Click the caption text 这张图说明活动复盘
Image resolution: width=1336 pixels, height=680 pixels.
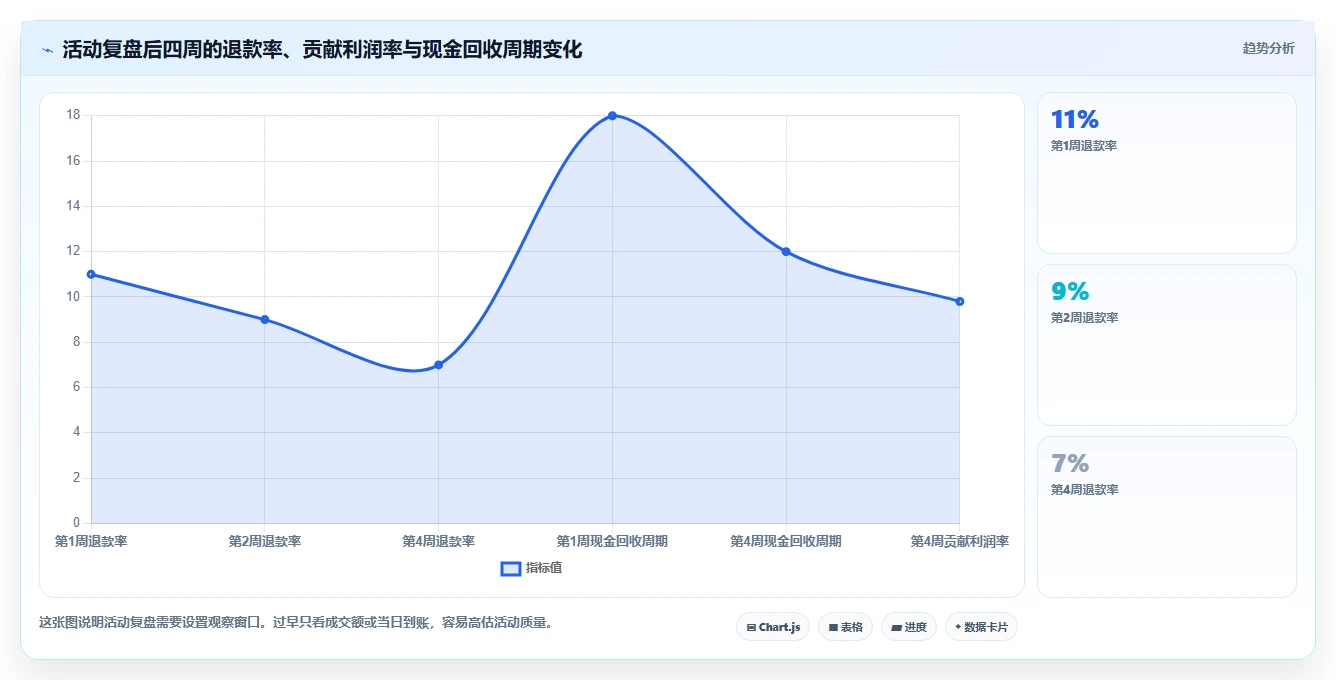point(296,622)
